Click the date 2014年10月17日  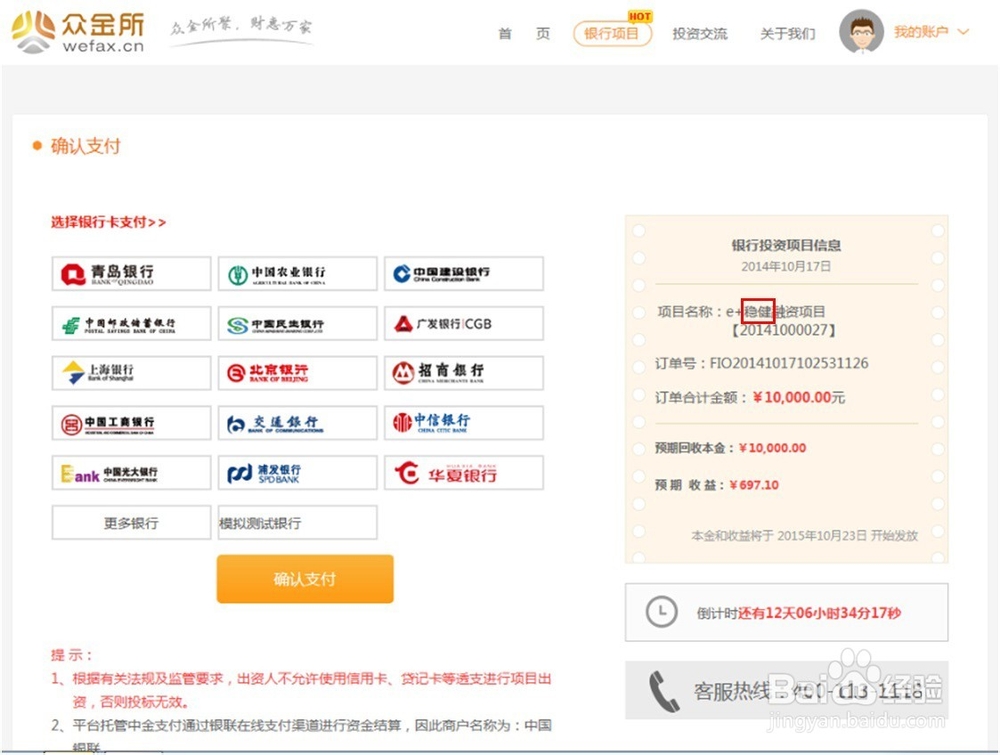(786, 267)
